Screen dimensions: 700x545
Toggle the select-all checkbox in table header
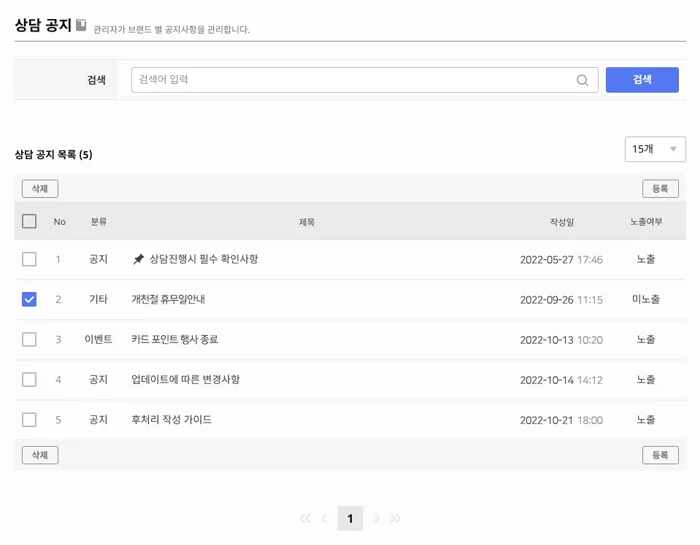click(29, 221)
